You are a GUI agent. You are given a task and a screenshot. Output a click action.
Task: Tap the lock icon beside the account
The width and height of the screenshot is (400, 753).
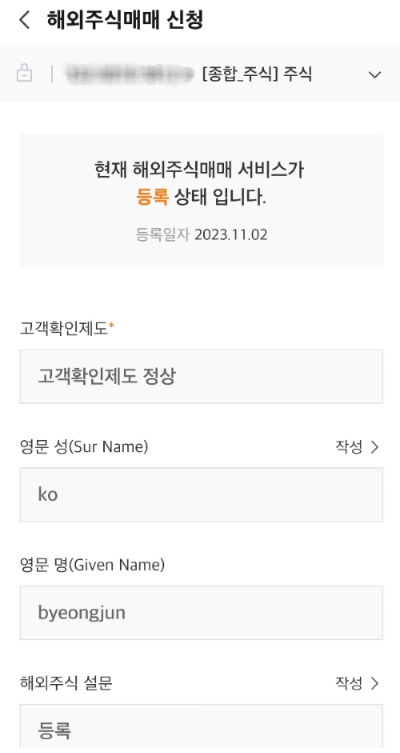[24, 74]
